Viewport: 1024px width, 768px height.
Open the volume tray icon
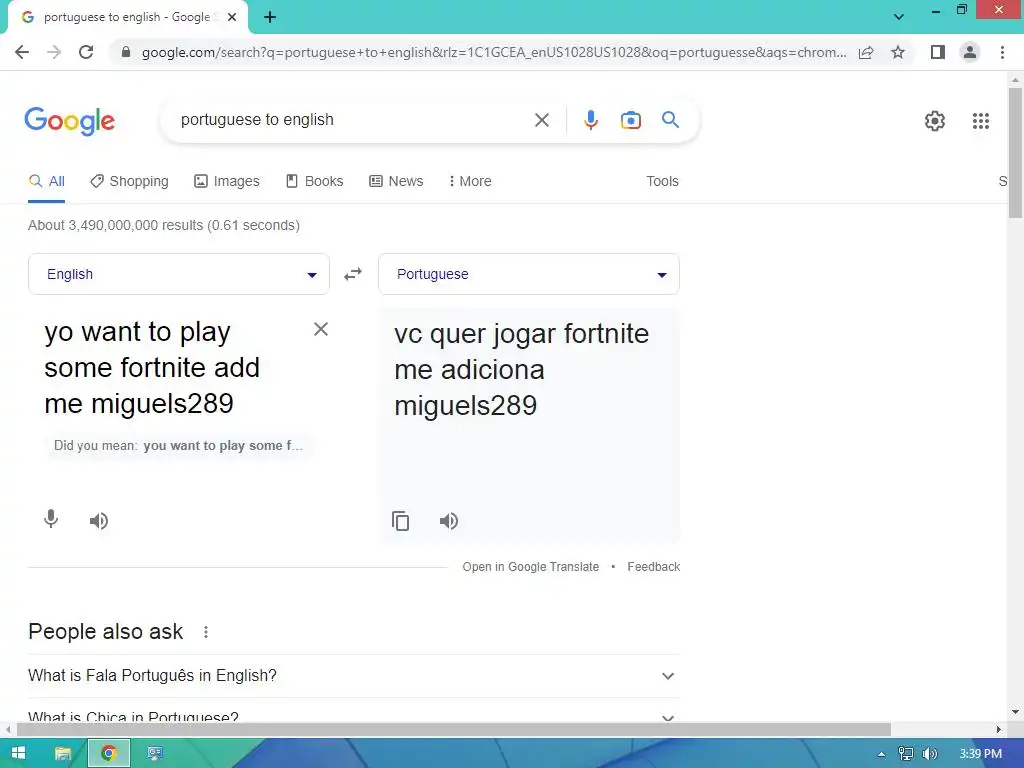coord(929,754)
